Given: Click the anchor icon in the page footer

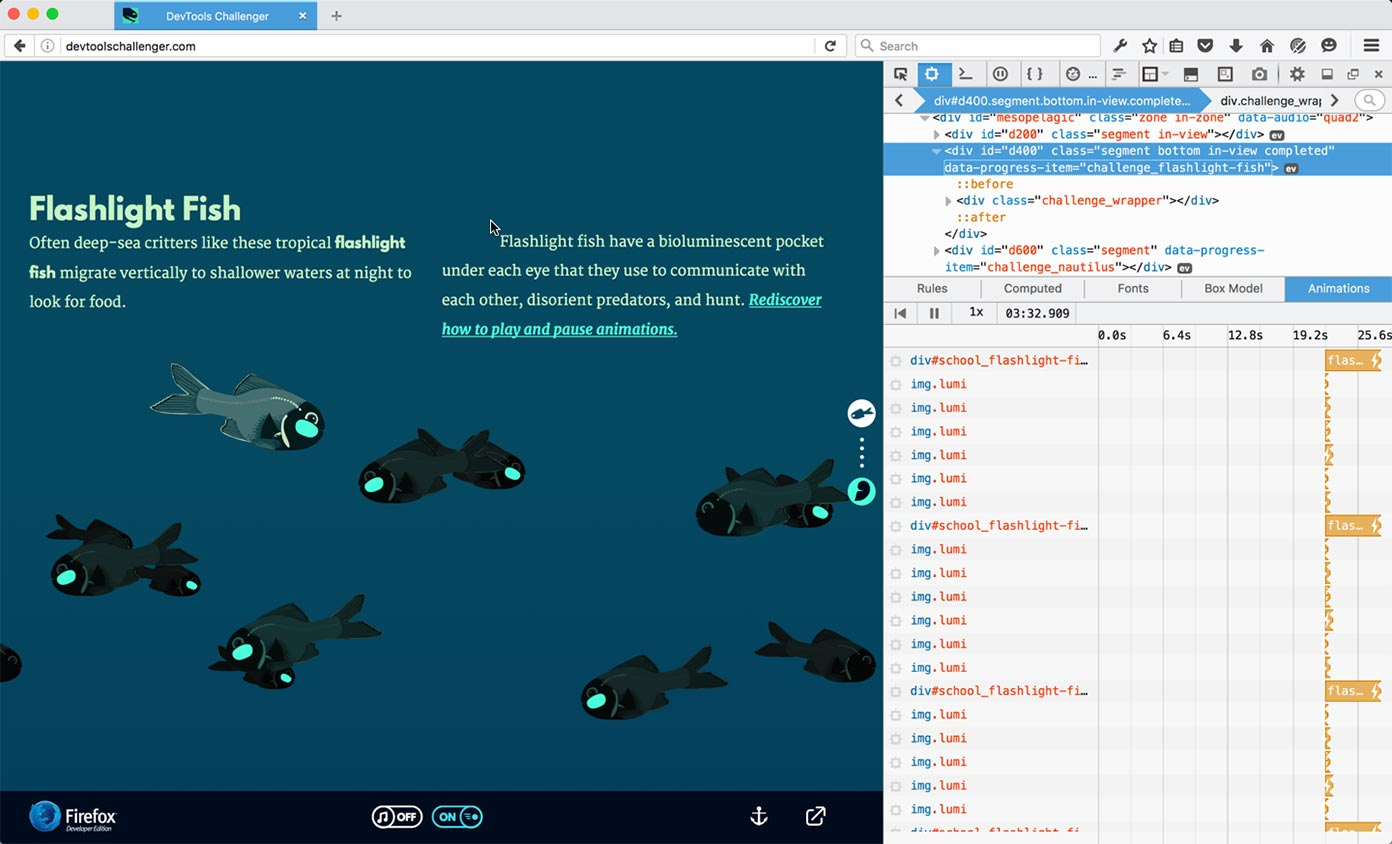Looking at the screenshot, I should point(758,816).
